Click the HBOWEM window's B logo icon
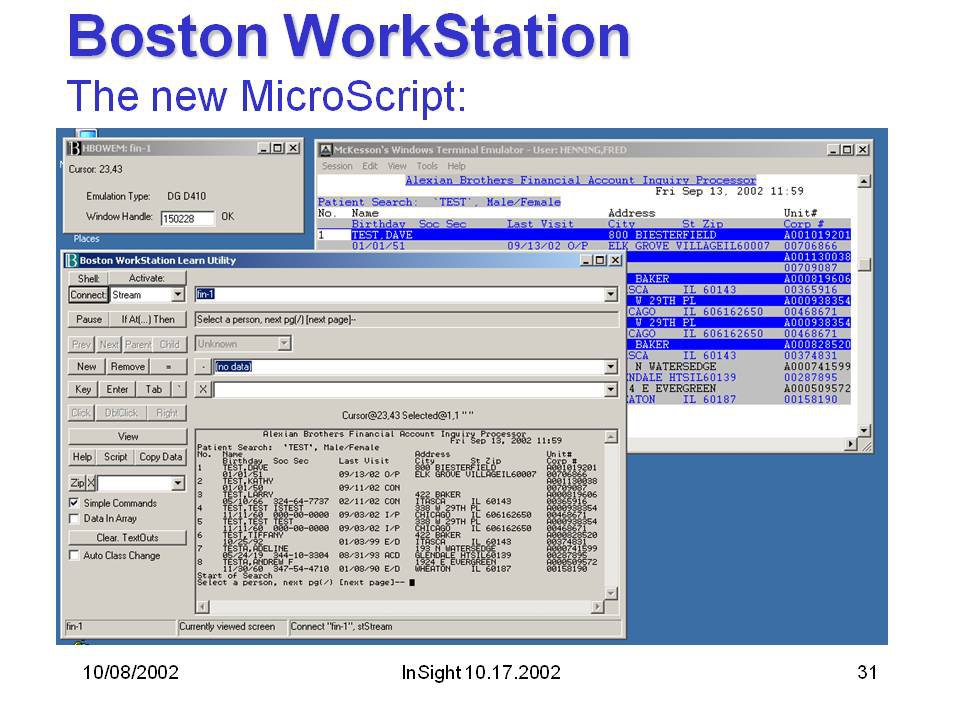Viewport: 960px width, 720px height. pyautogui.click(x=71, y=148)
